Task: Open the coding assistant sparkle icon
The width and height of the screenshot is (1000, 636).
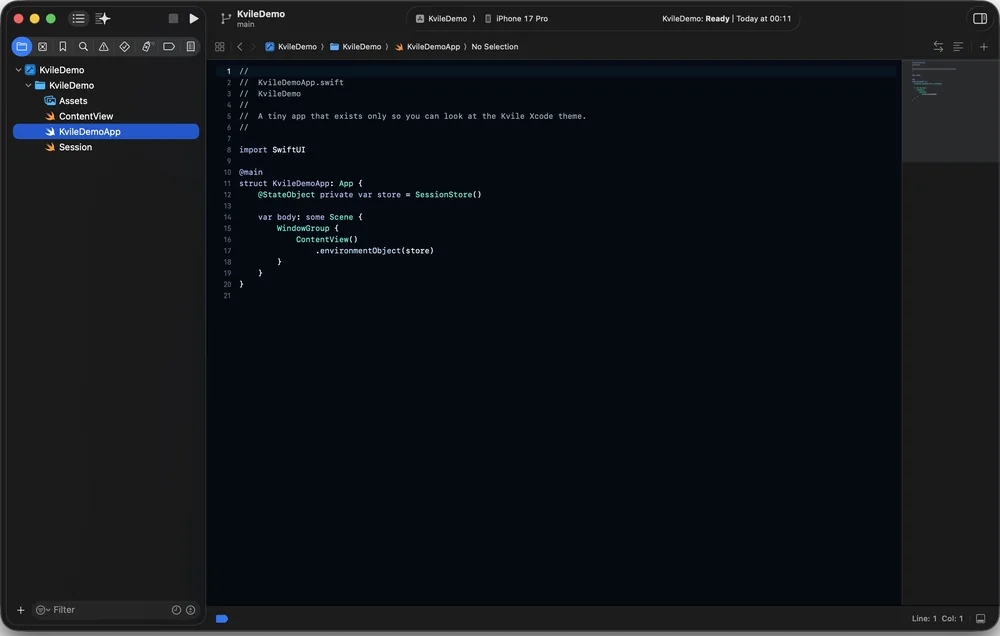Action: point(103,18)
